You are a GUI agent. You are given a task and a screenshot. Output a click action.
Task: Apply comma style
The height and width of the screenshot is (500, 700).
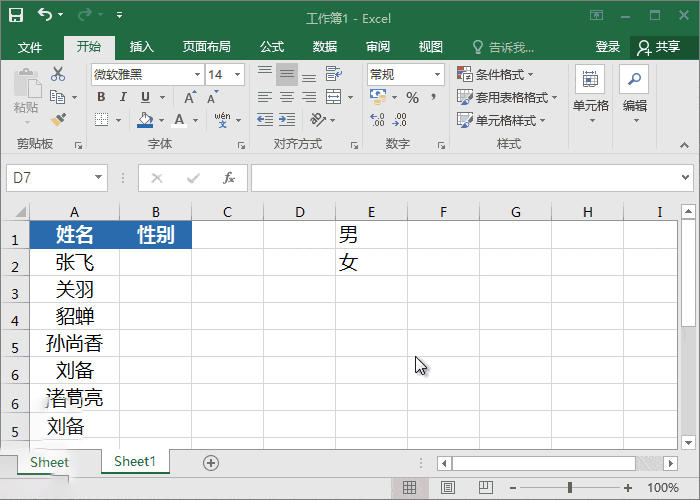tap(433, 97)
